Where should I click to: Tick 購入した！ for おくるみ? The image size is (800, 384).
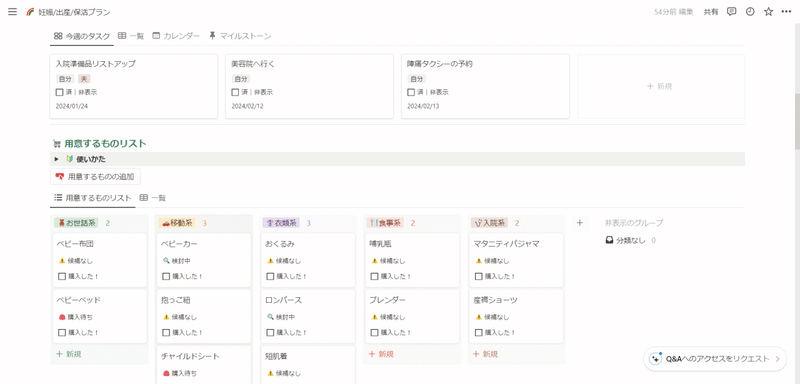pyautogui.click(x=270, y=276)
